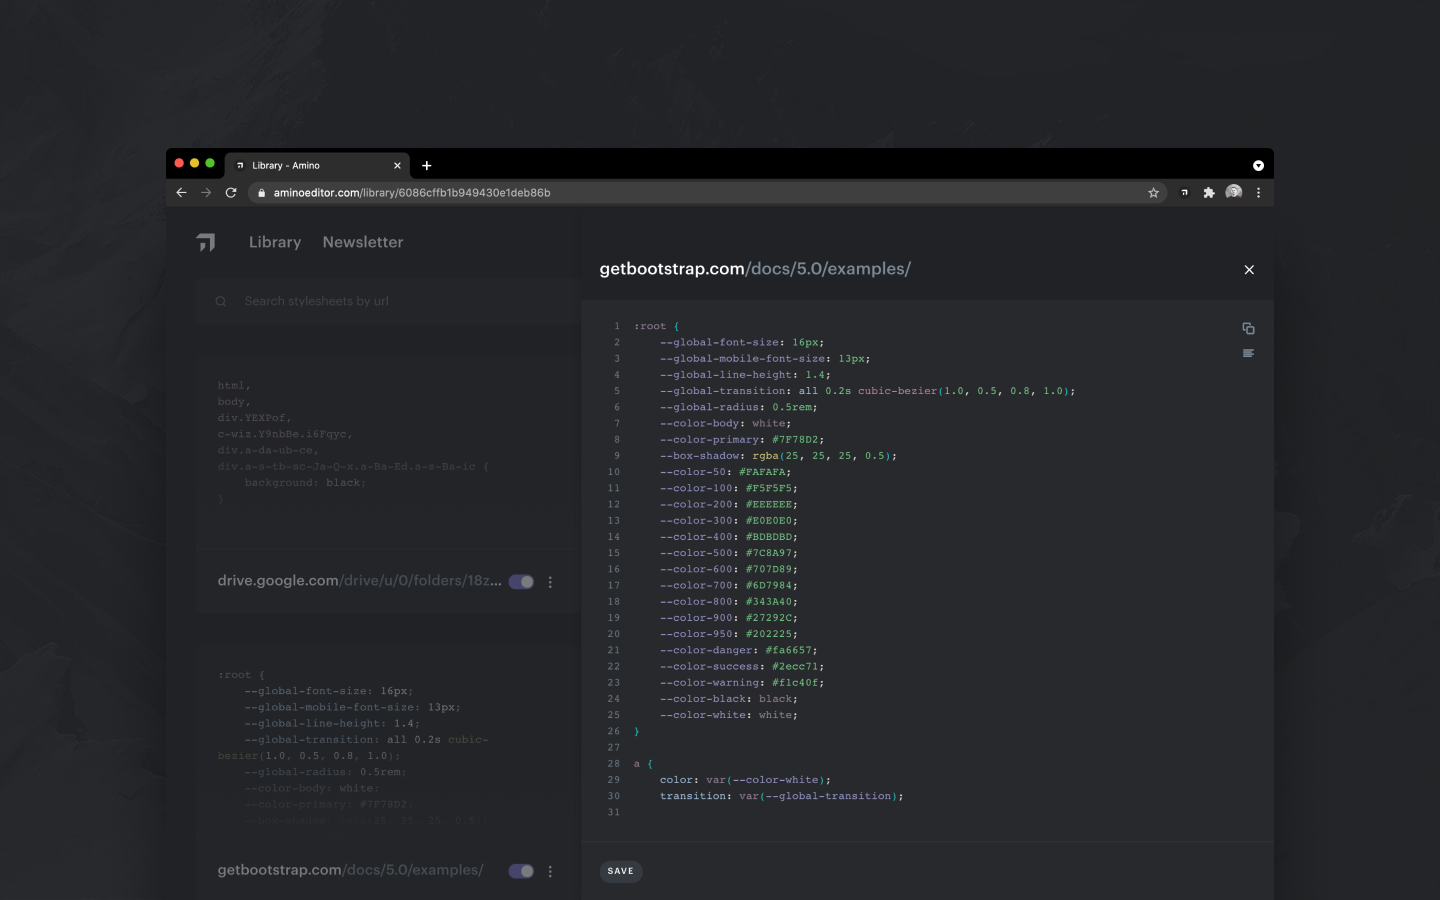Click the --color-black: black line
Viewport: 1440px width, 900px height.
pyautogui.click(x=729, y=699)
